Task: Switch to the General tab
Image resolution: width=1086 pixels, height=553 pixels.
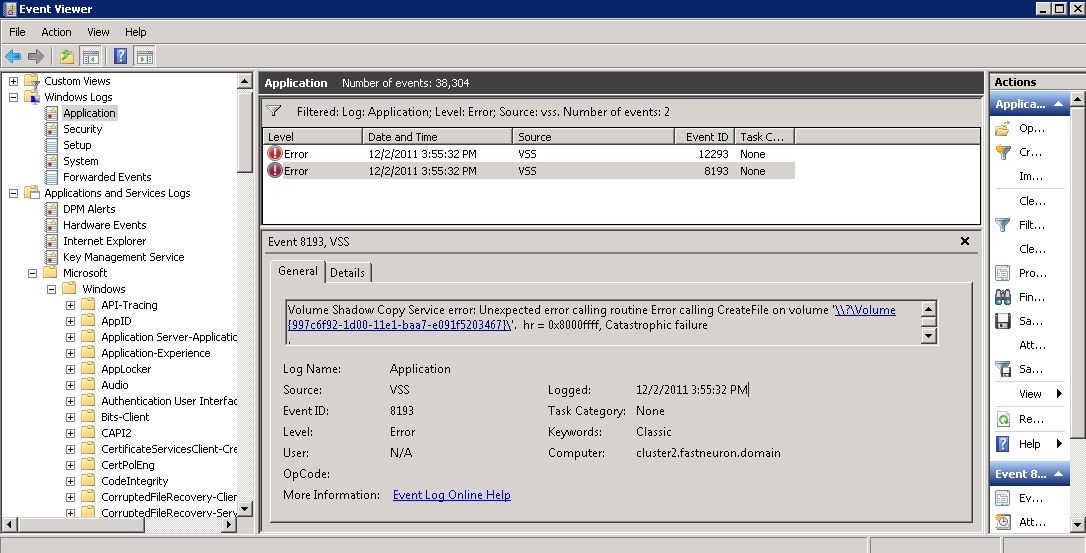Action: (298, 271)
